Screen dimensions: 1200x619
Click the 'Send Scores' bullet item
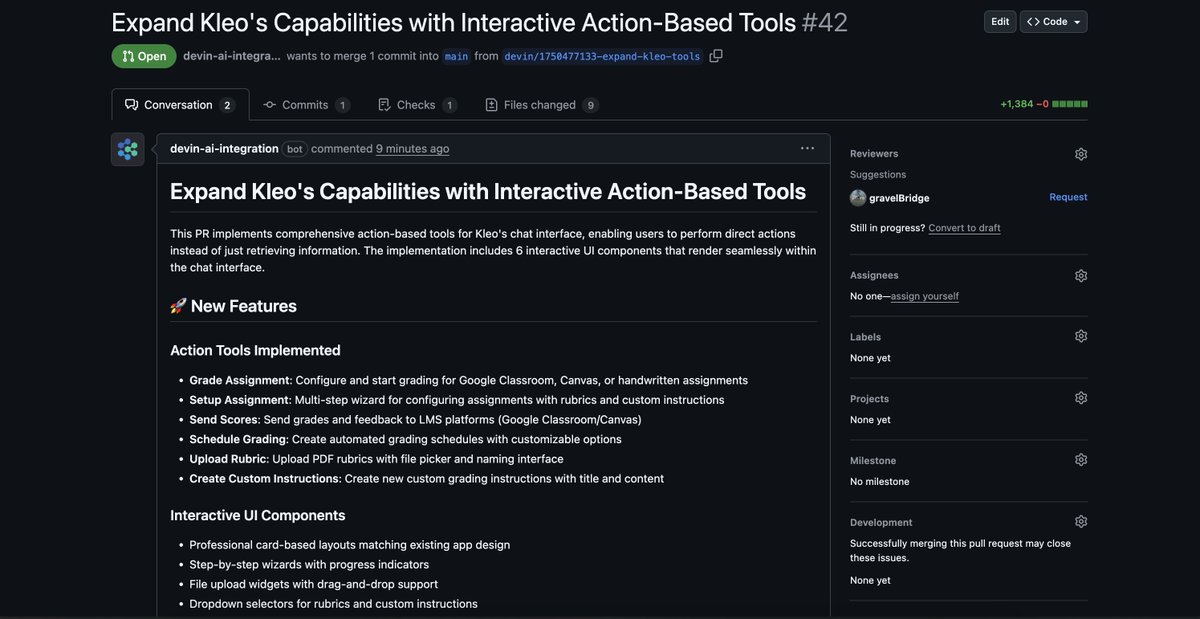tap(415, 420)
